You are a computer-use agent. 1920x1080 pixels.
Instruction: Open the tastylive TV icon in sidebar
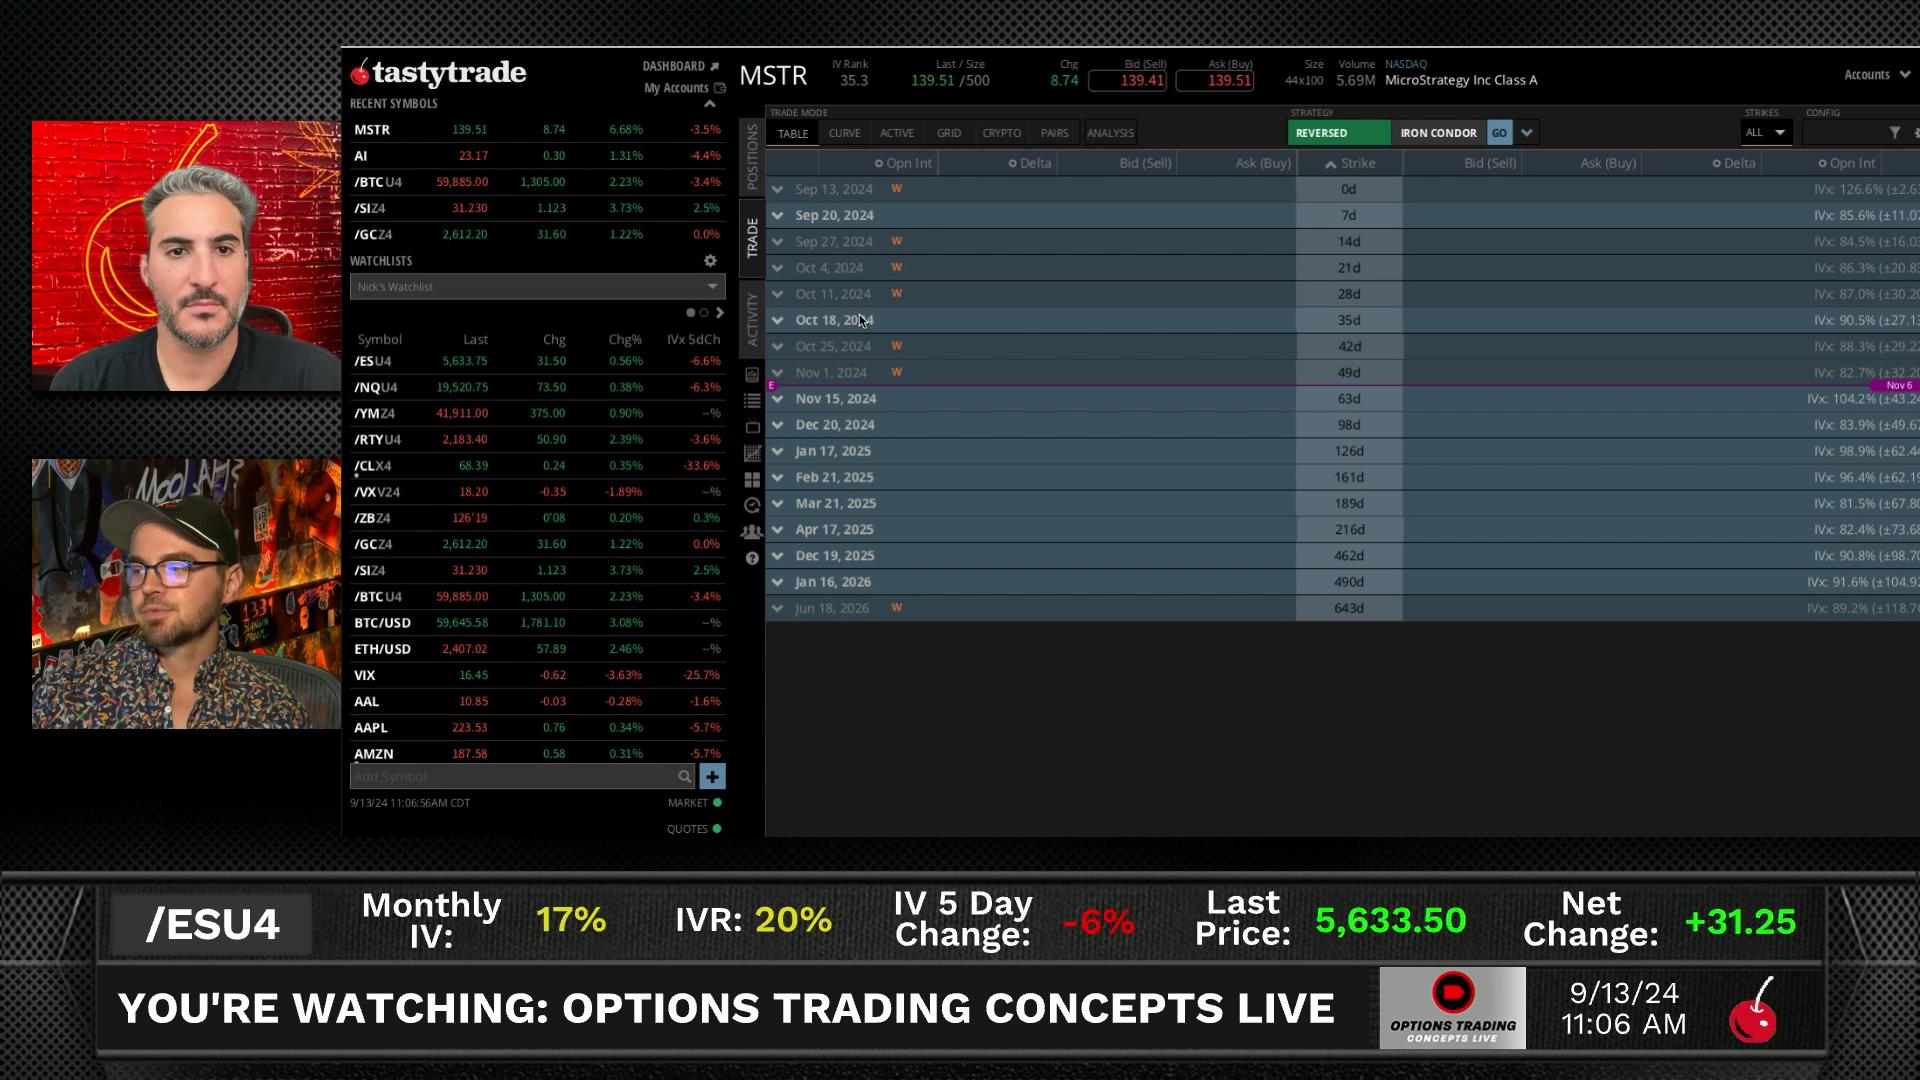(x=752, y=427)
